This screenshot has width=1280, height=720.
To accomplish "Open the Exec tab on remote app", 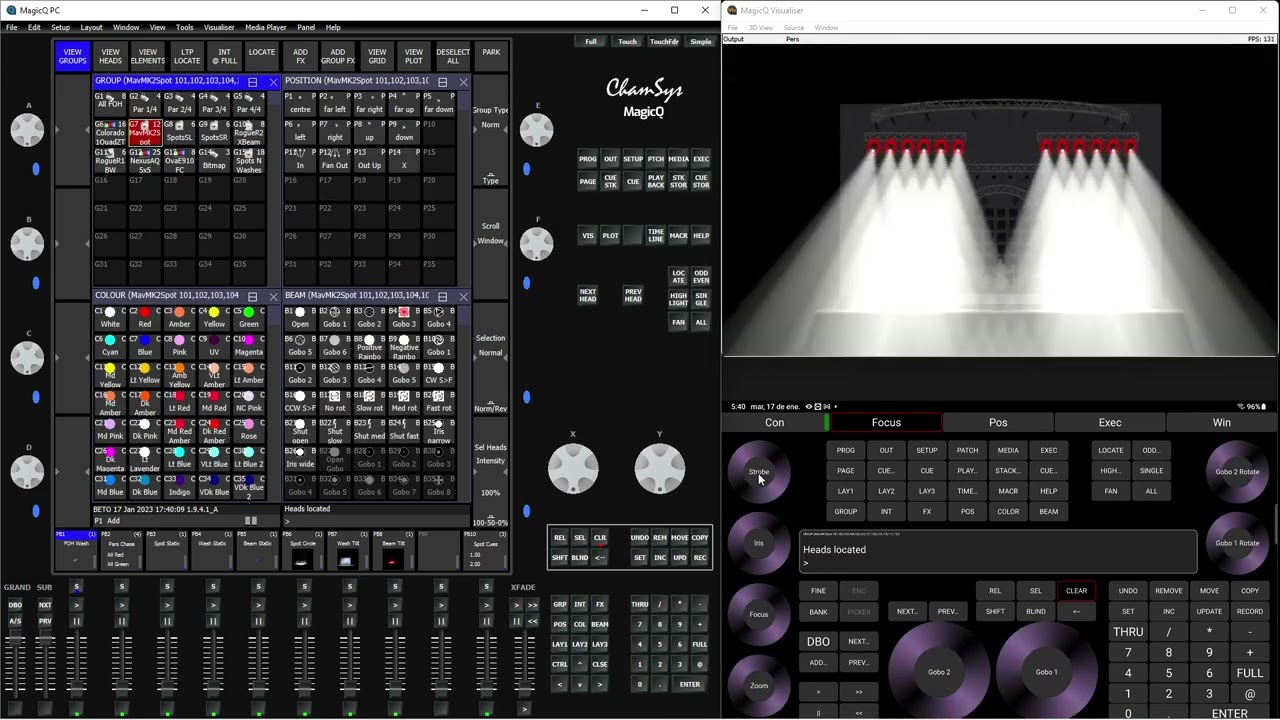I will [x=1110, y=423].
